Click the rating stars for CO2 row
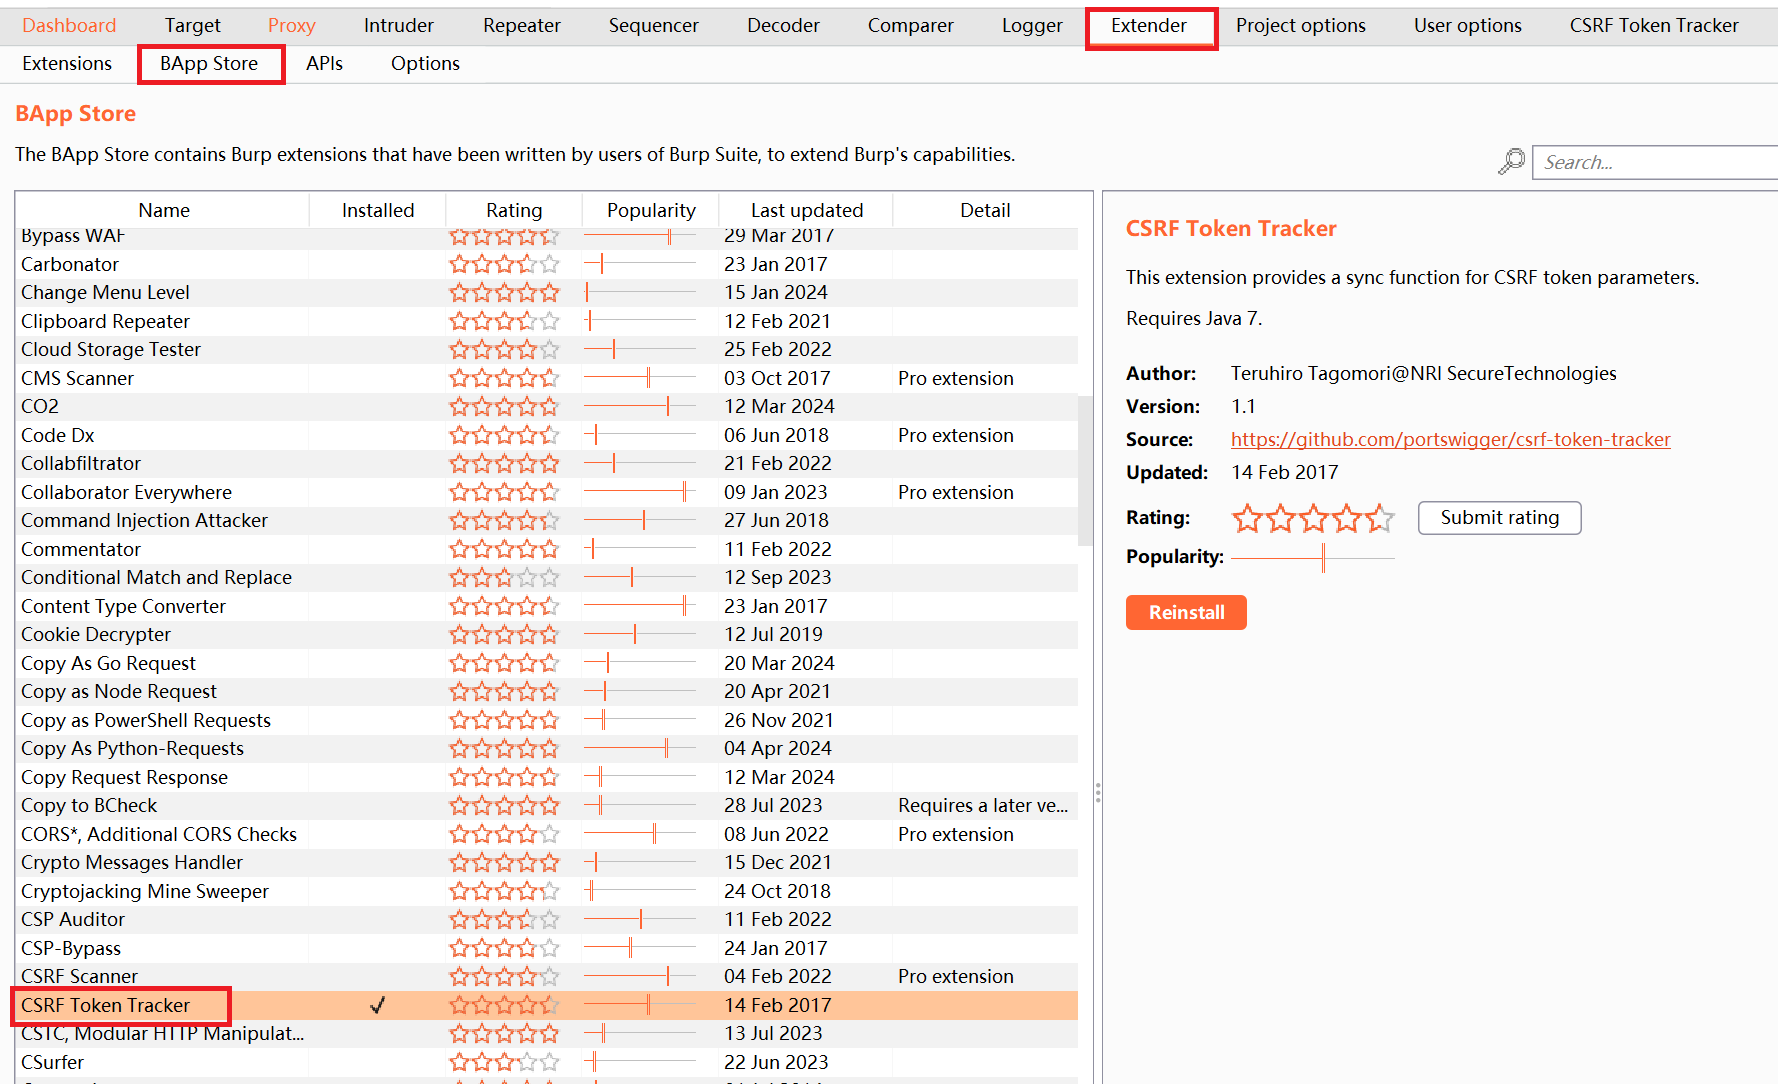1778x1084 pixels. (x=504, y=406)
